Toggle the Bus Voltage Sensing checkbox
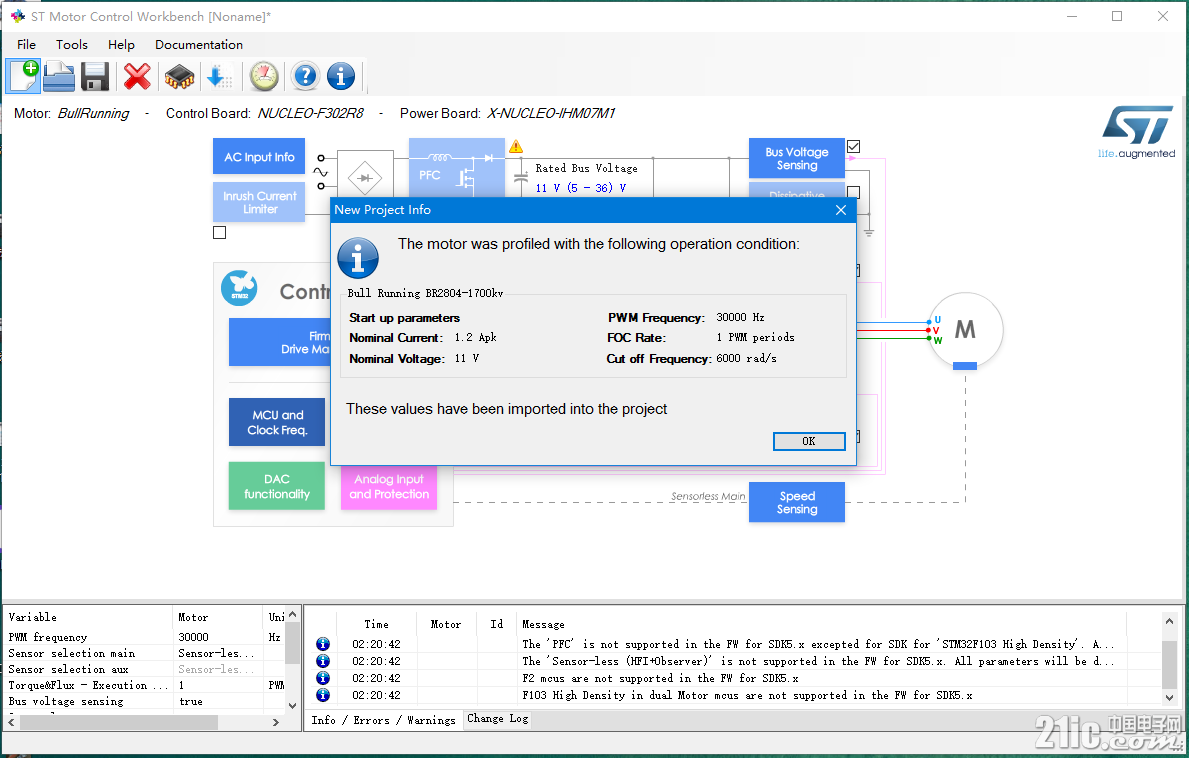1189x758 pixels. click(853, 146)
